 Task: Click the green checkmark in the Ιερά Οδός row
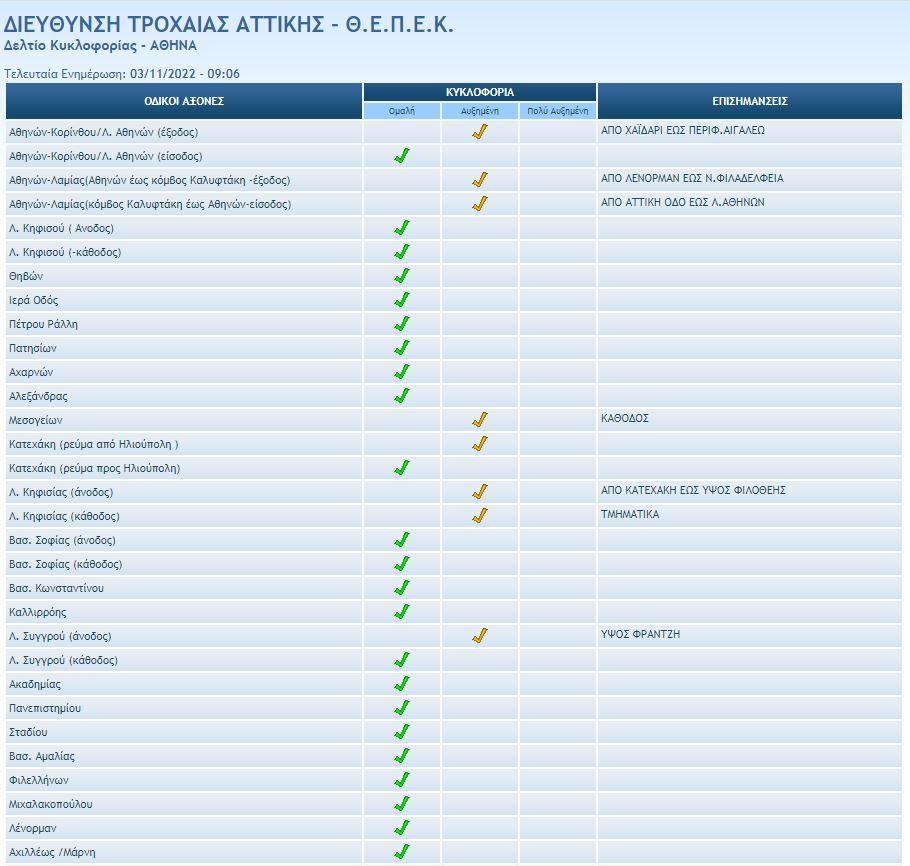(x=402, y=300)
